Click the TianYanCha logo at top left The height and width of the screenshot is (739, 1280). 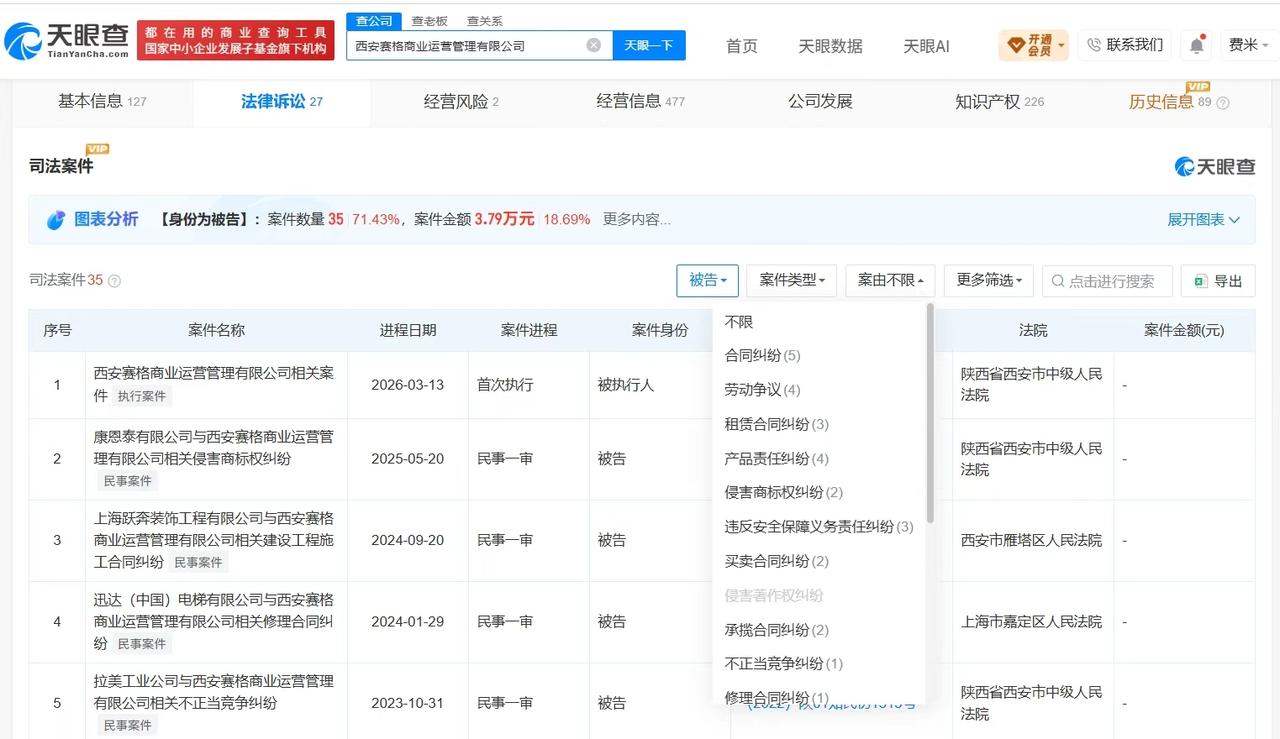pyautogui.click(x=66, y=41)
